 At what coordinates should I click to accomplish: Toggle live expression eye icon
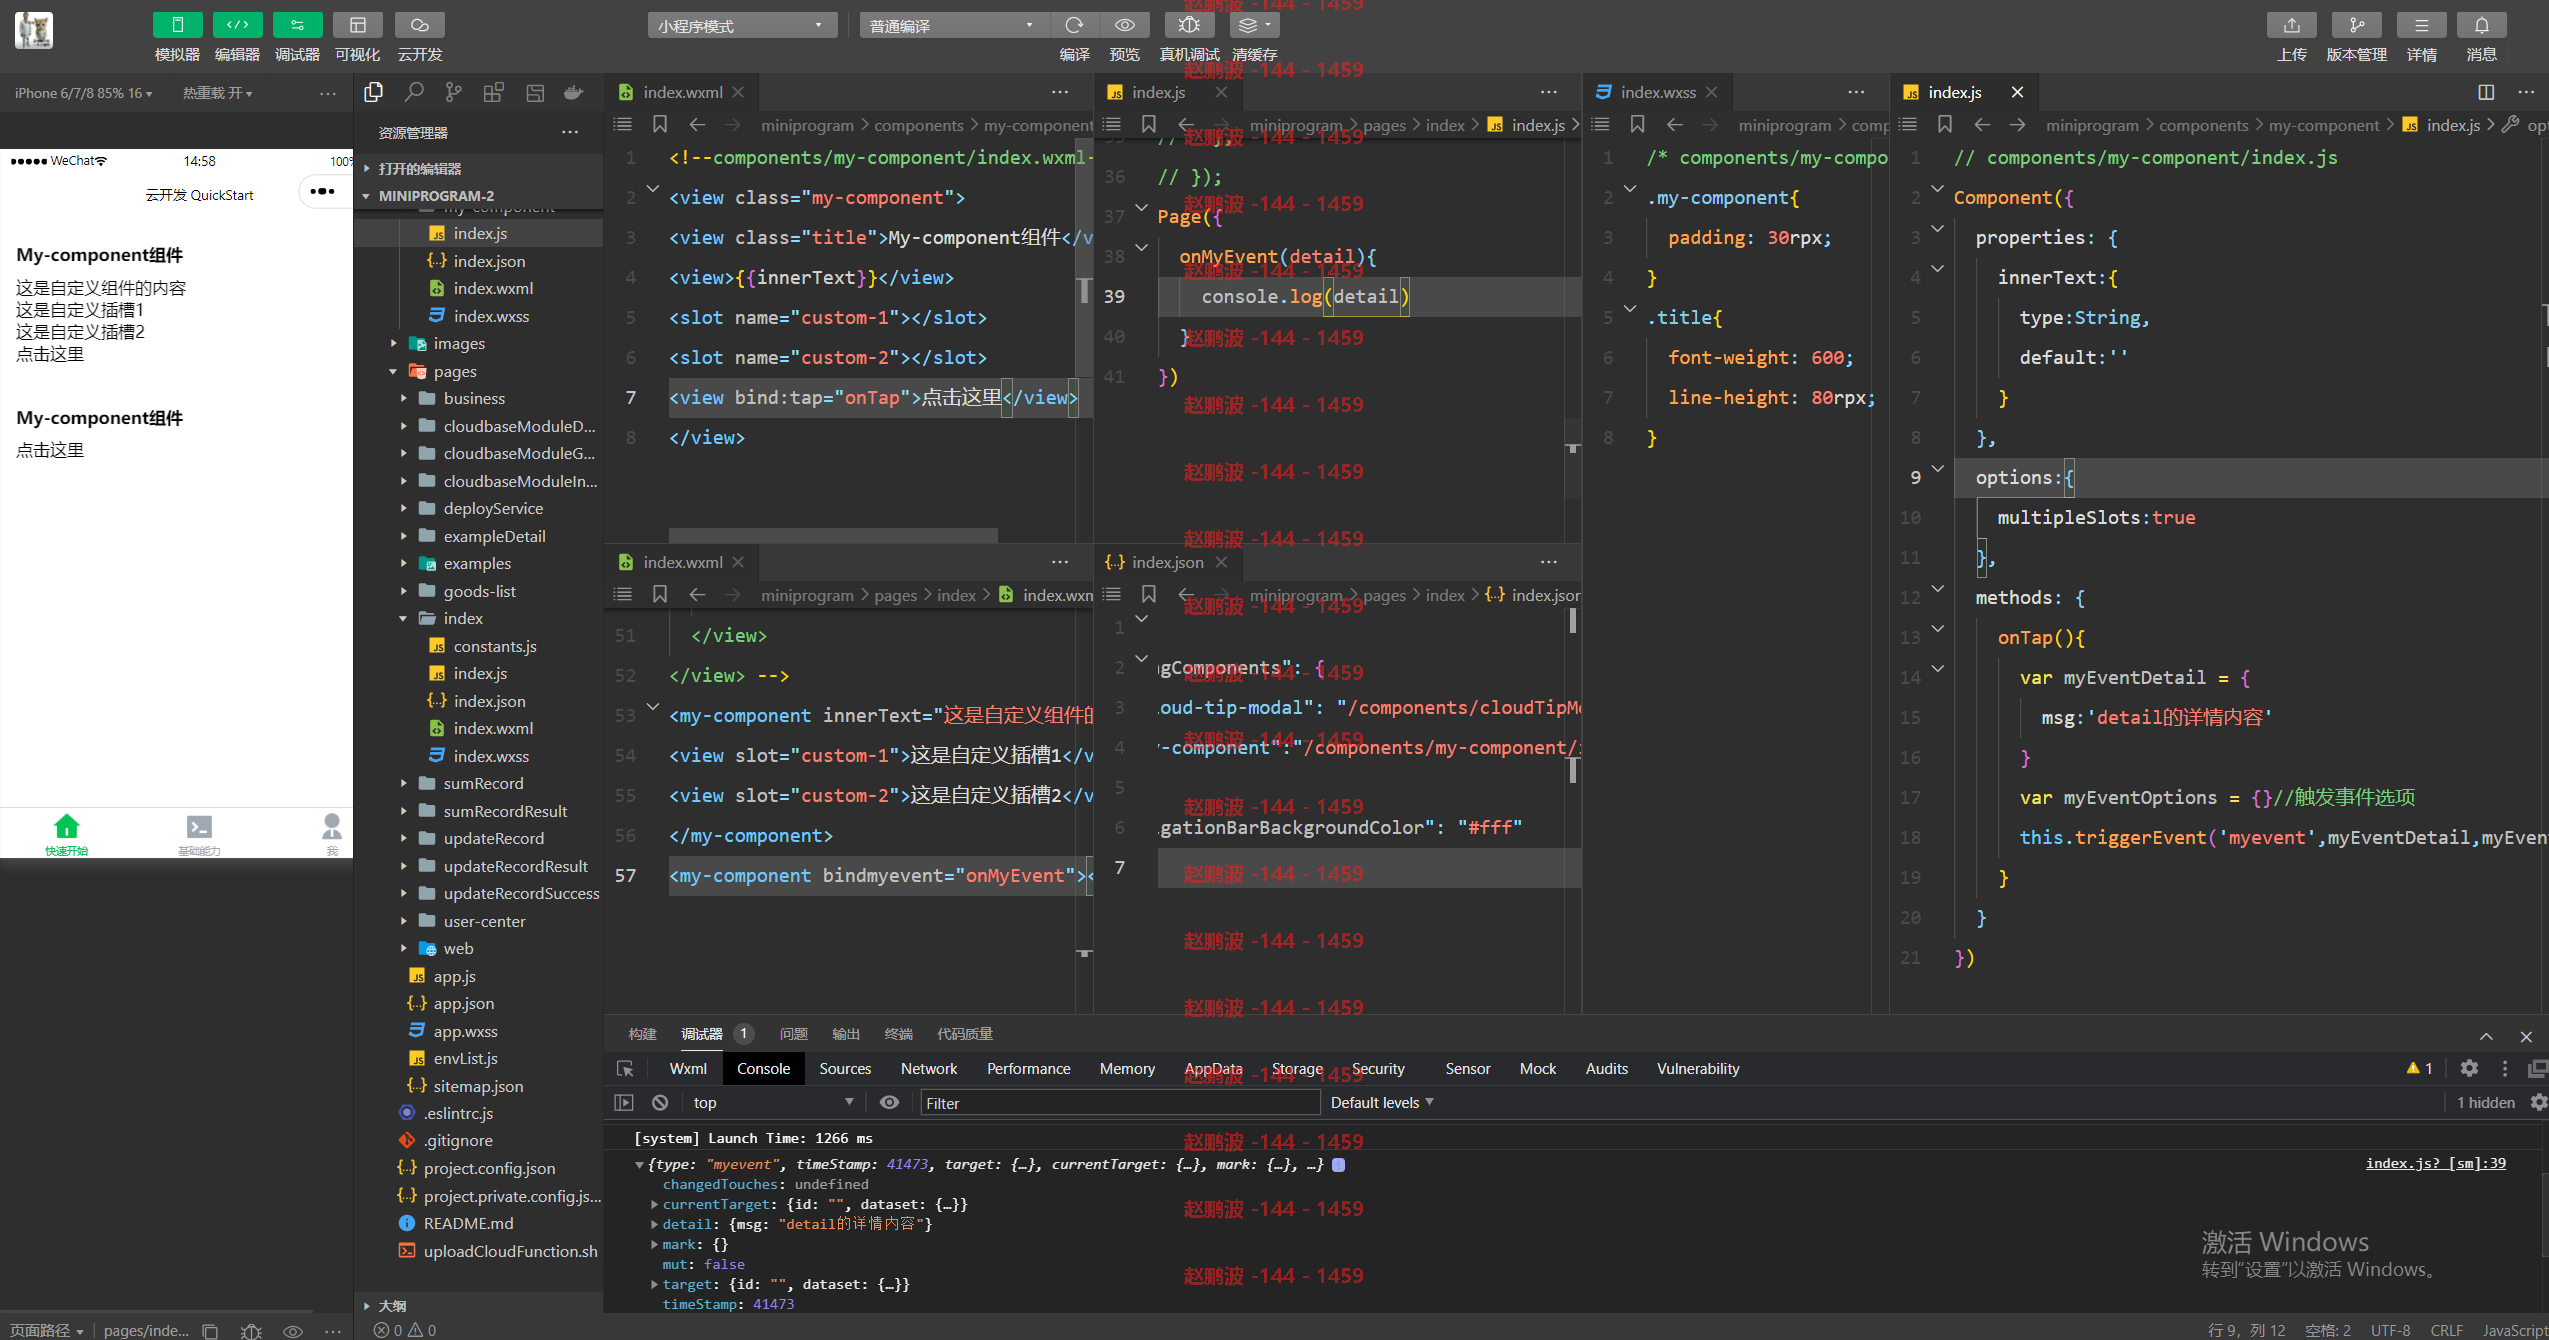point(889,1103)
